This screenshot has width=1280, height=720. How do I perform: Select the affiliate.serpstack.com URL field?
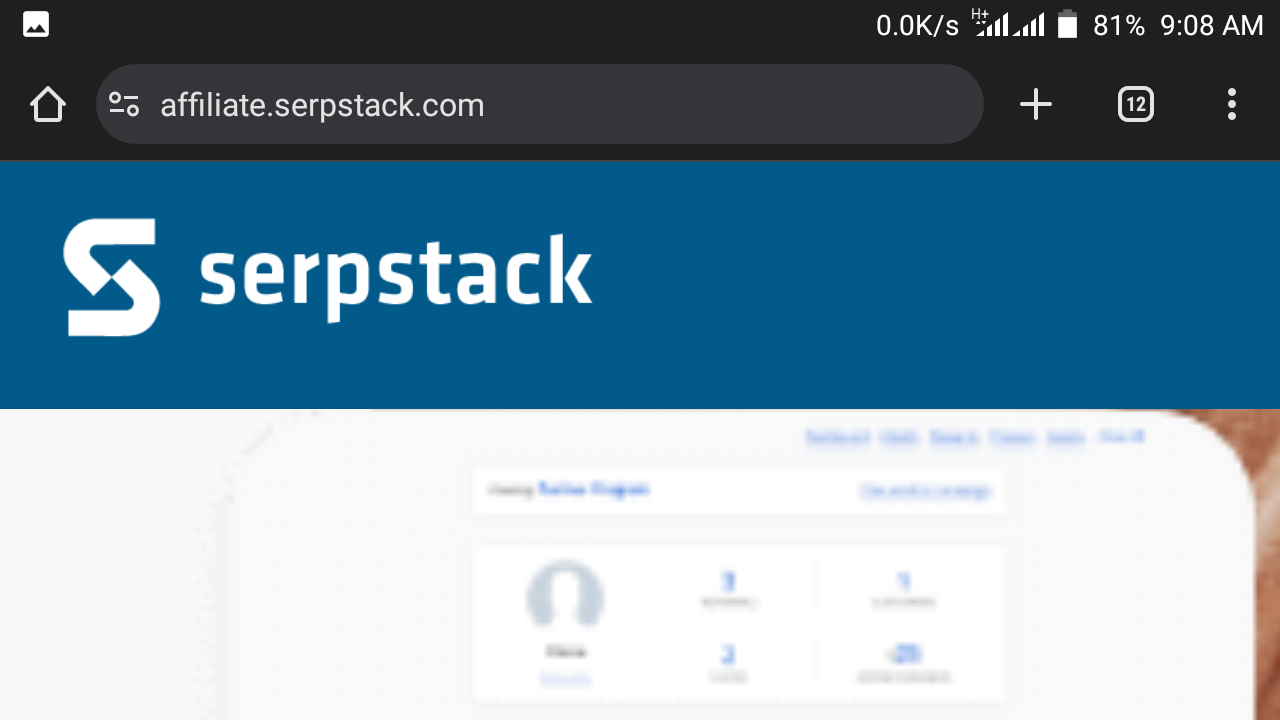click(x=540, y=104)
